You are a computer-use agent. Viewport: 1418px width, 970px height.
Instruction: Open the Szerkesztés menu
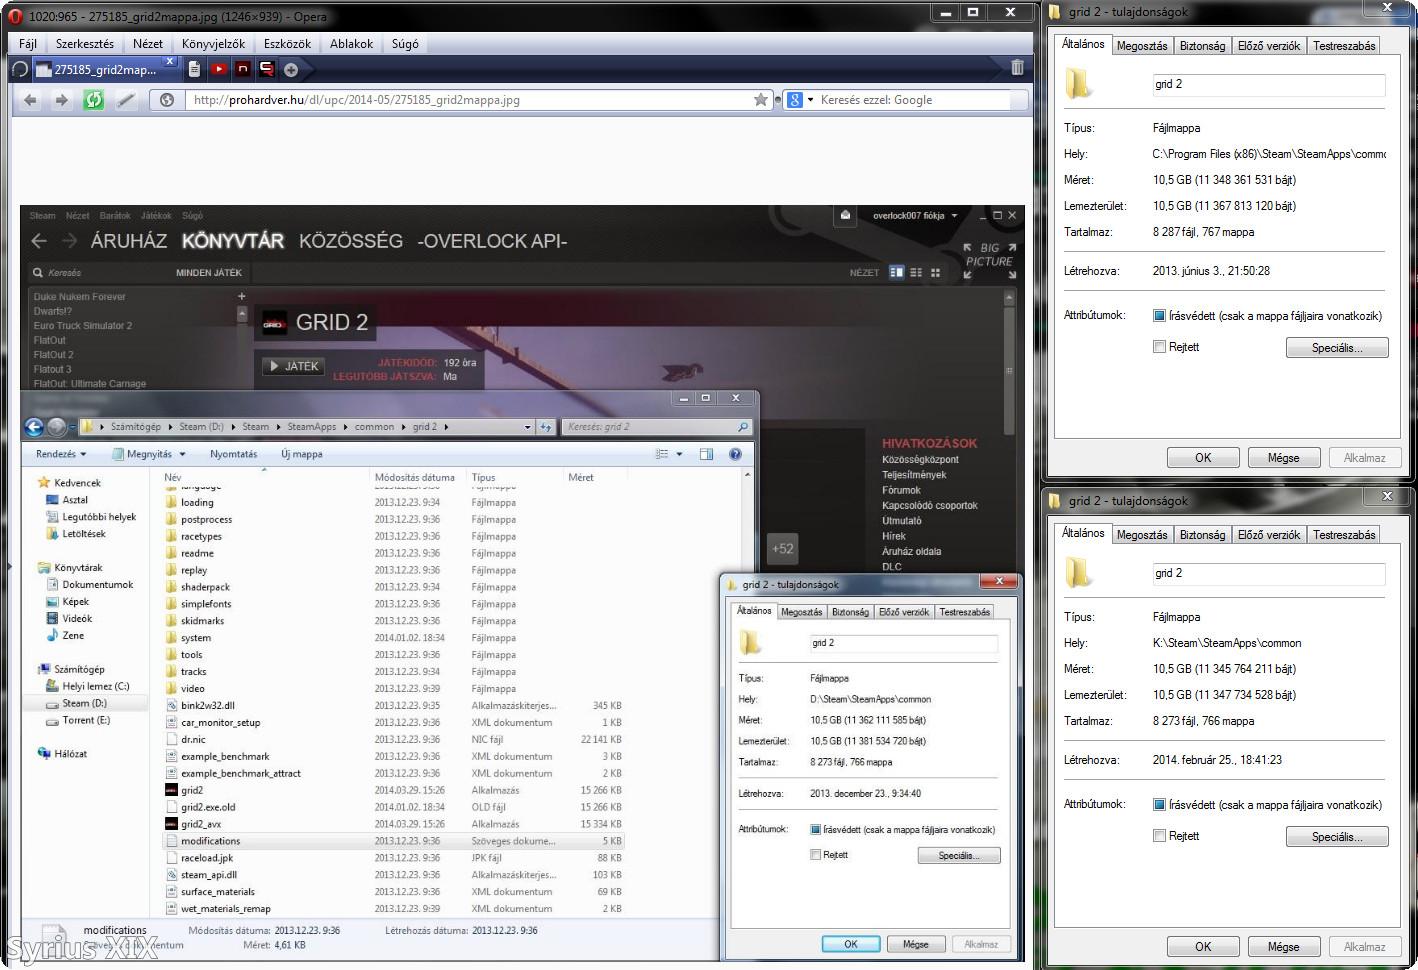point(85,44)
